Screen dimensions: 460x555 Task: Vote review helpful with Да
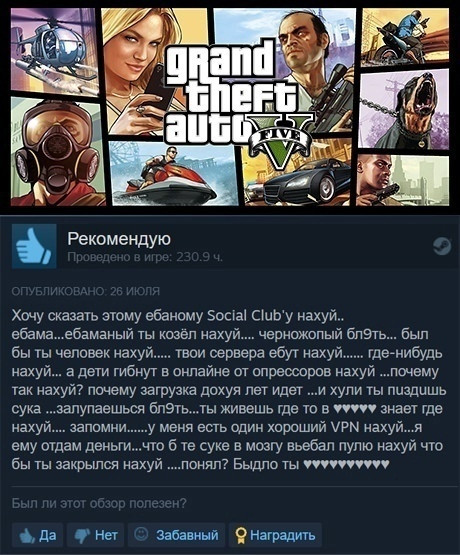click(38, 535)
